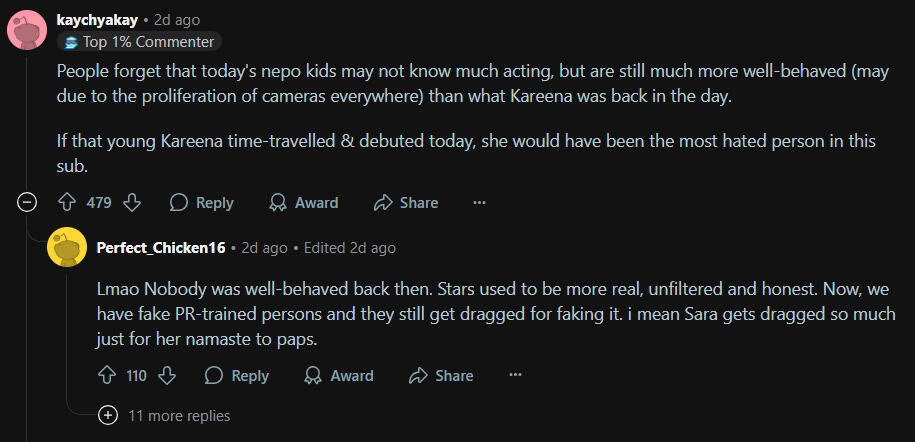Downvote Perfect_Chicken16's reply
The image size is (915, 442).
(x=167, y=375)
